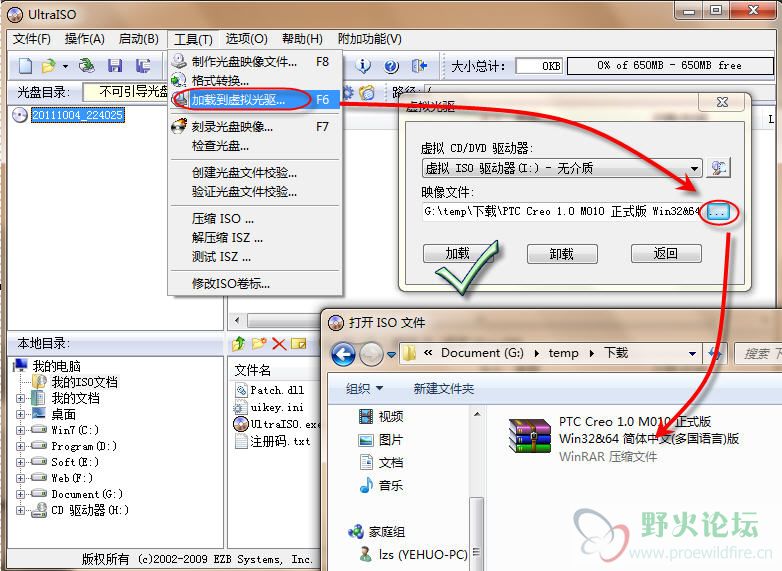Choose 加载到虚拟光驱... from Tools menu

(255, 100)
